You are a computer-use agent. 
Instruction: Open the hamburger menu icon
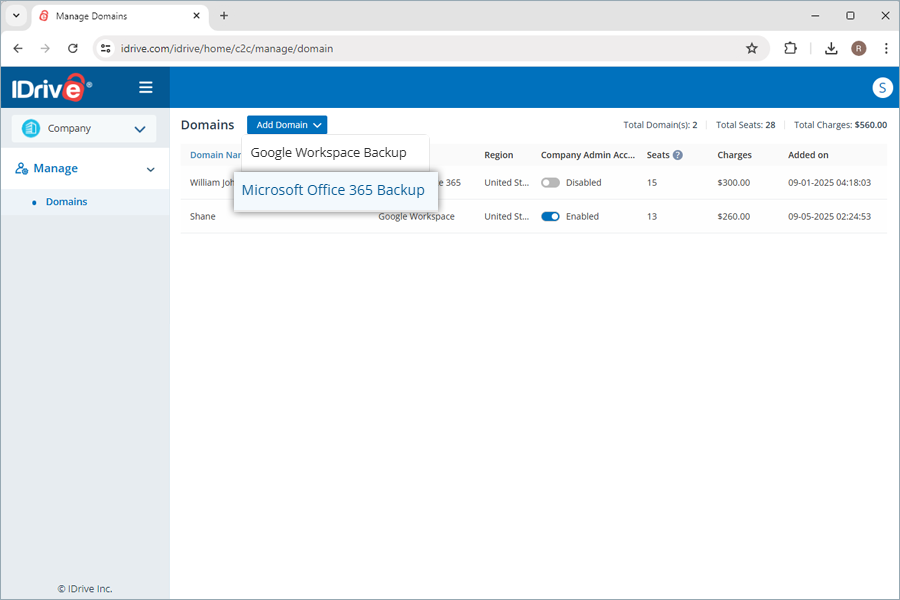point(146,87)
